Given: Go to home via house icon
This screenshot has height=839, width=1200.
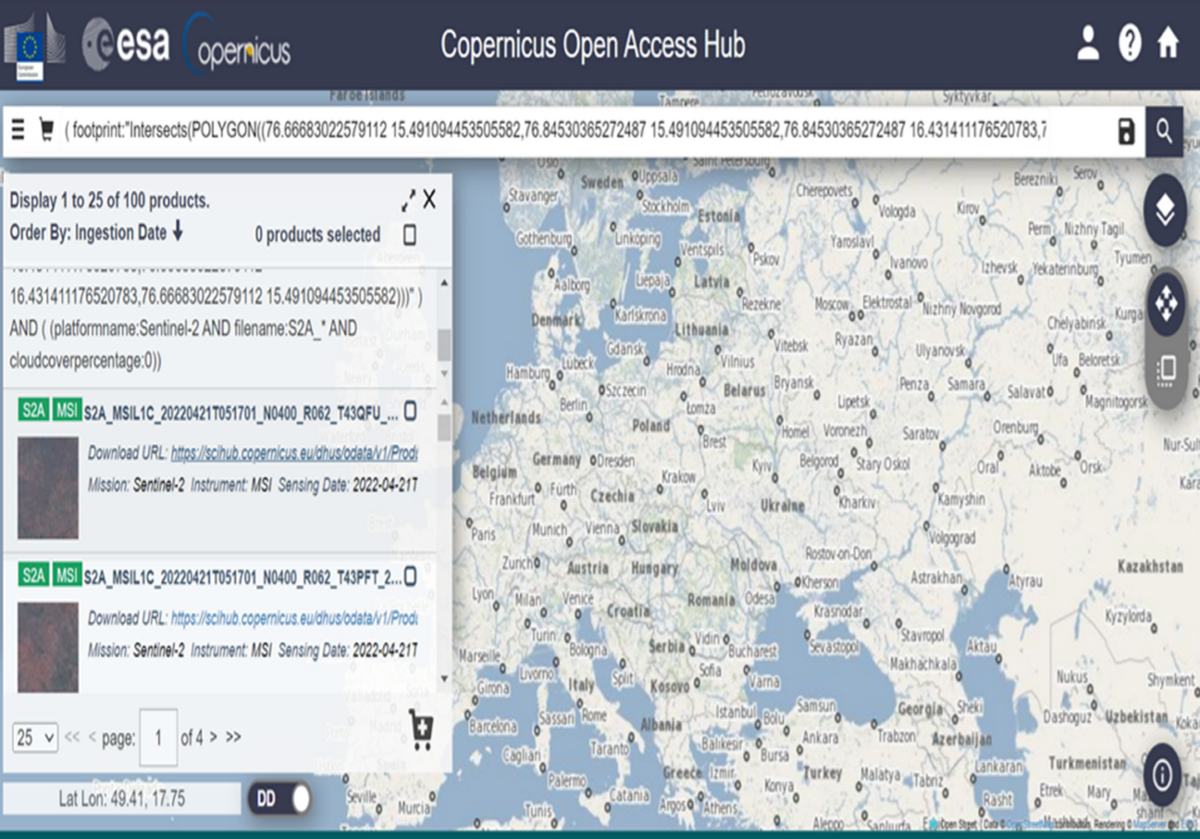Looking at the screenshot, I should click(x=1167, y=43).
